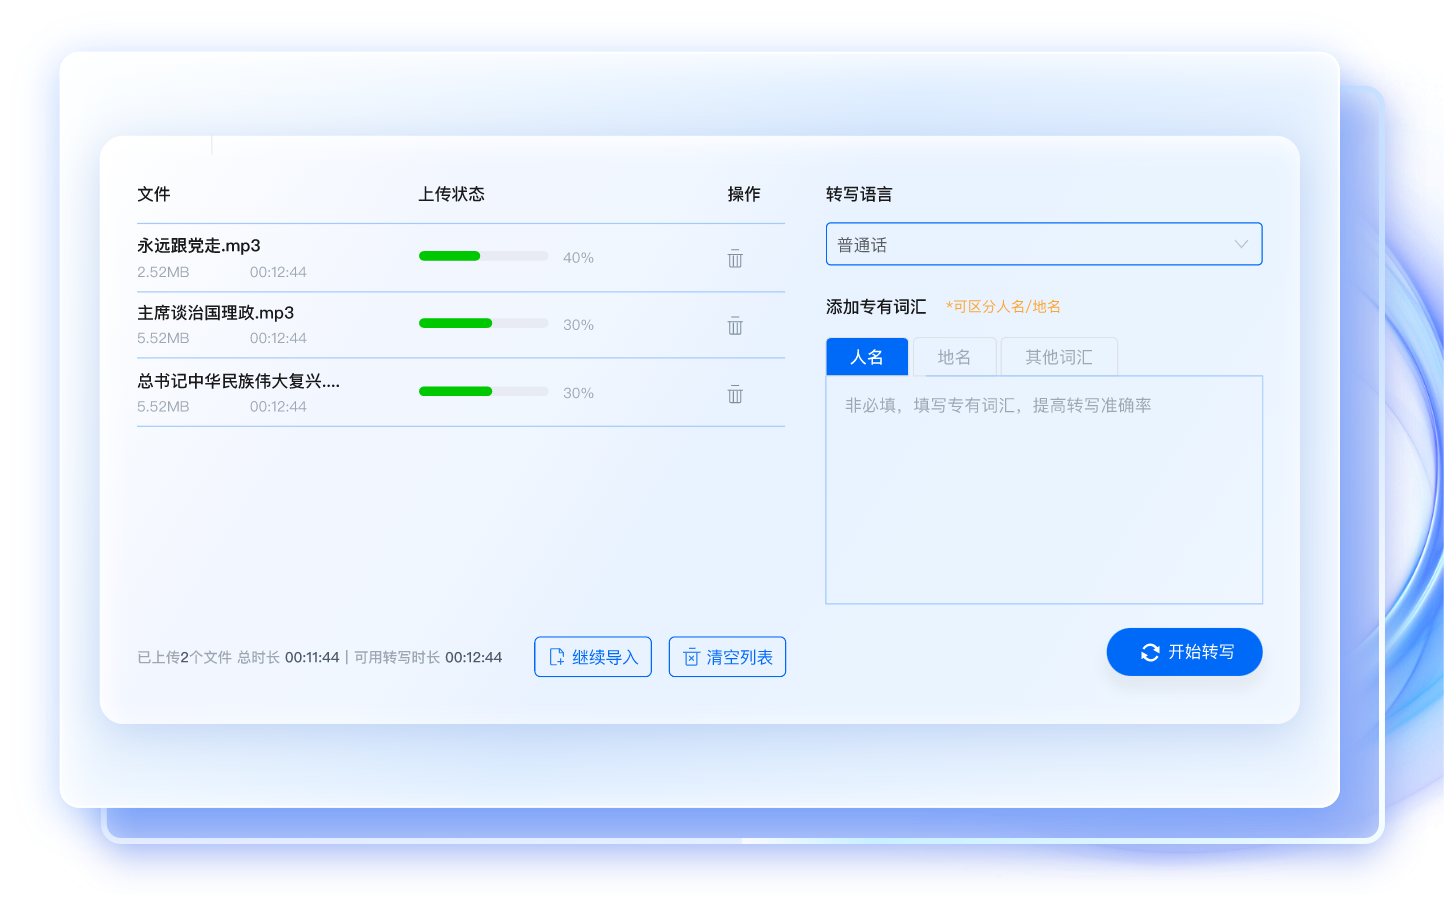Remove 主席谈治国理政.mp3 using its trash icon

click(x=735, y=325)
